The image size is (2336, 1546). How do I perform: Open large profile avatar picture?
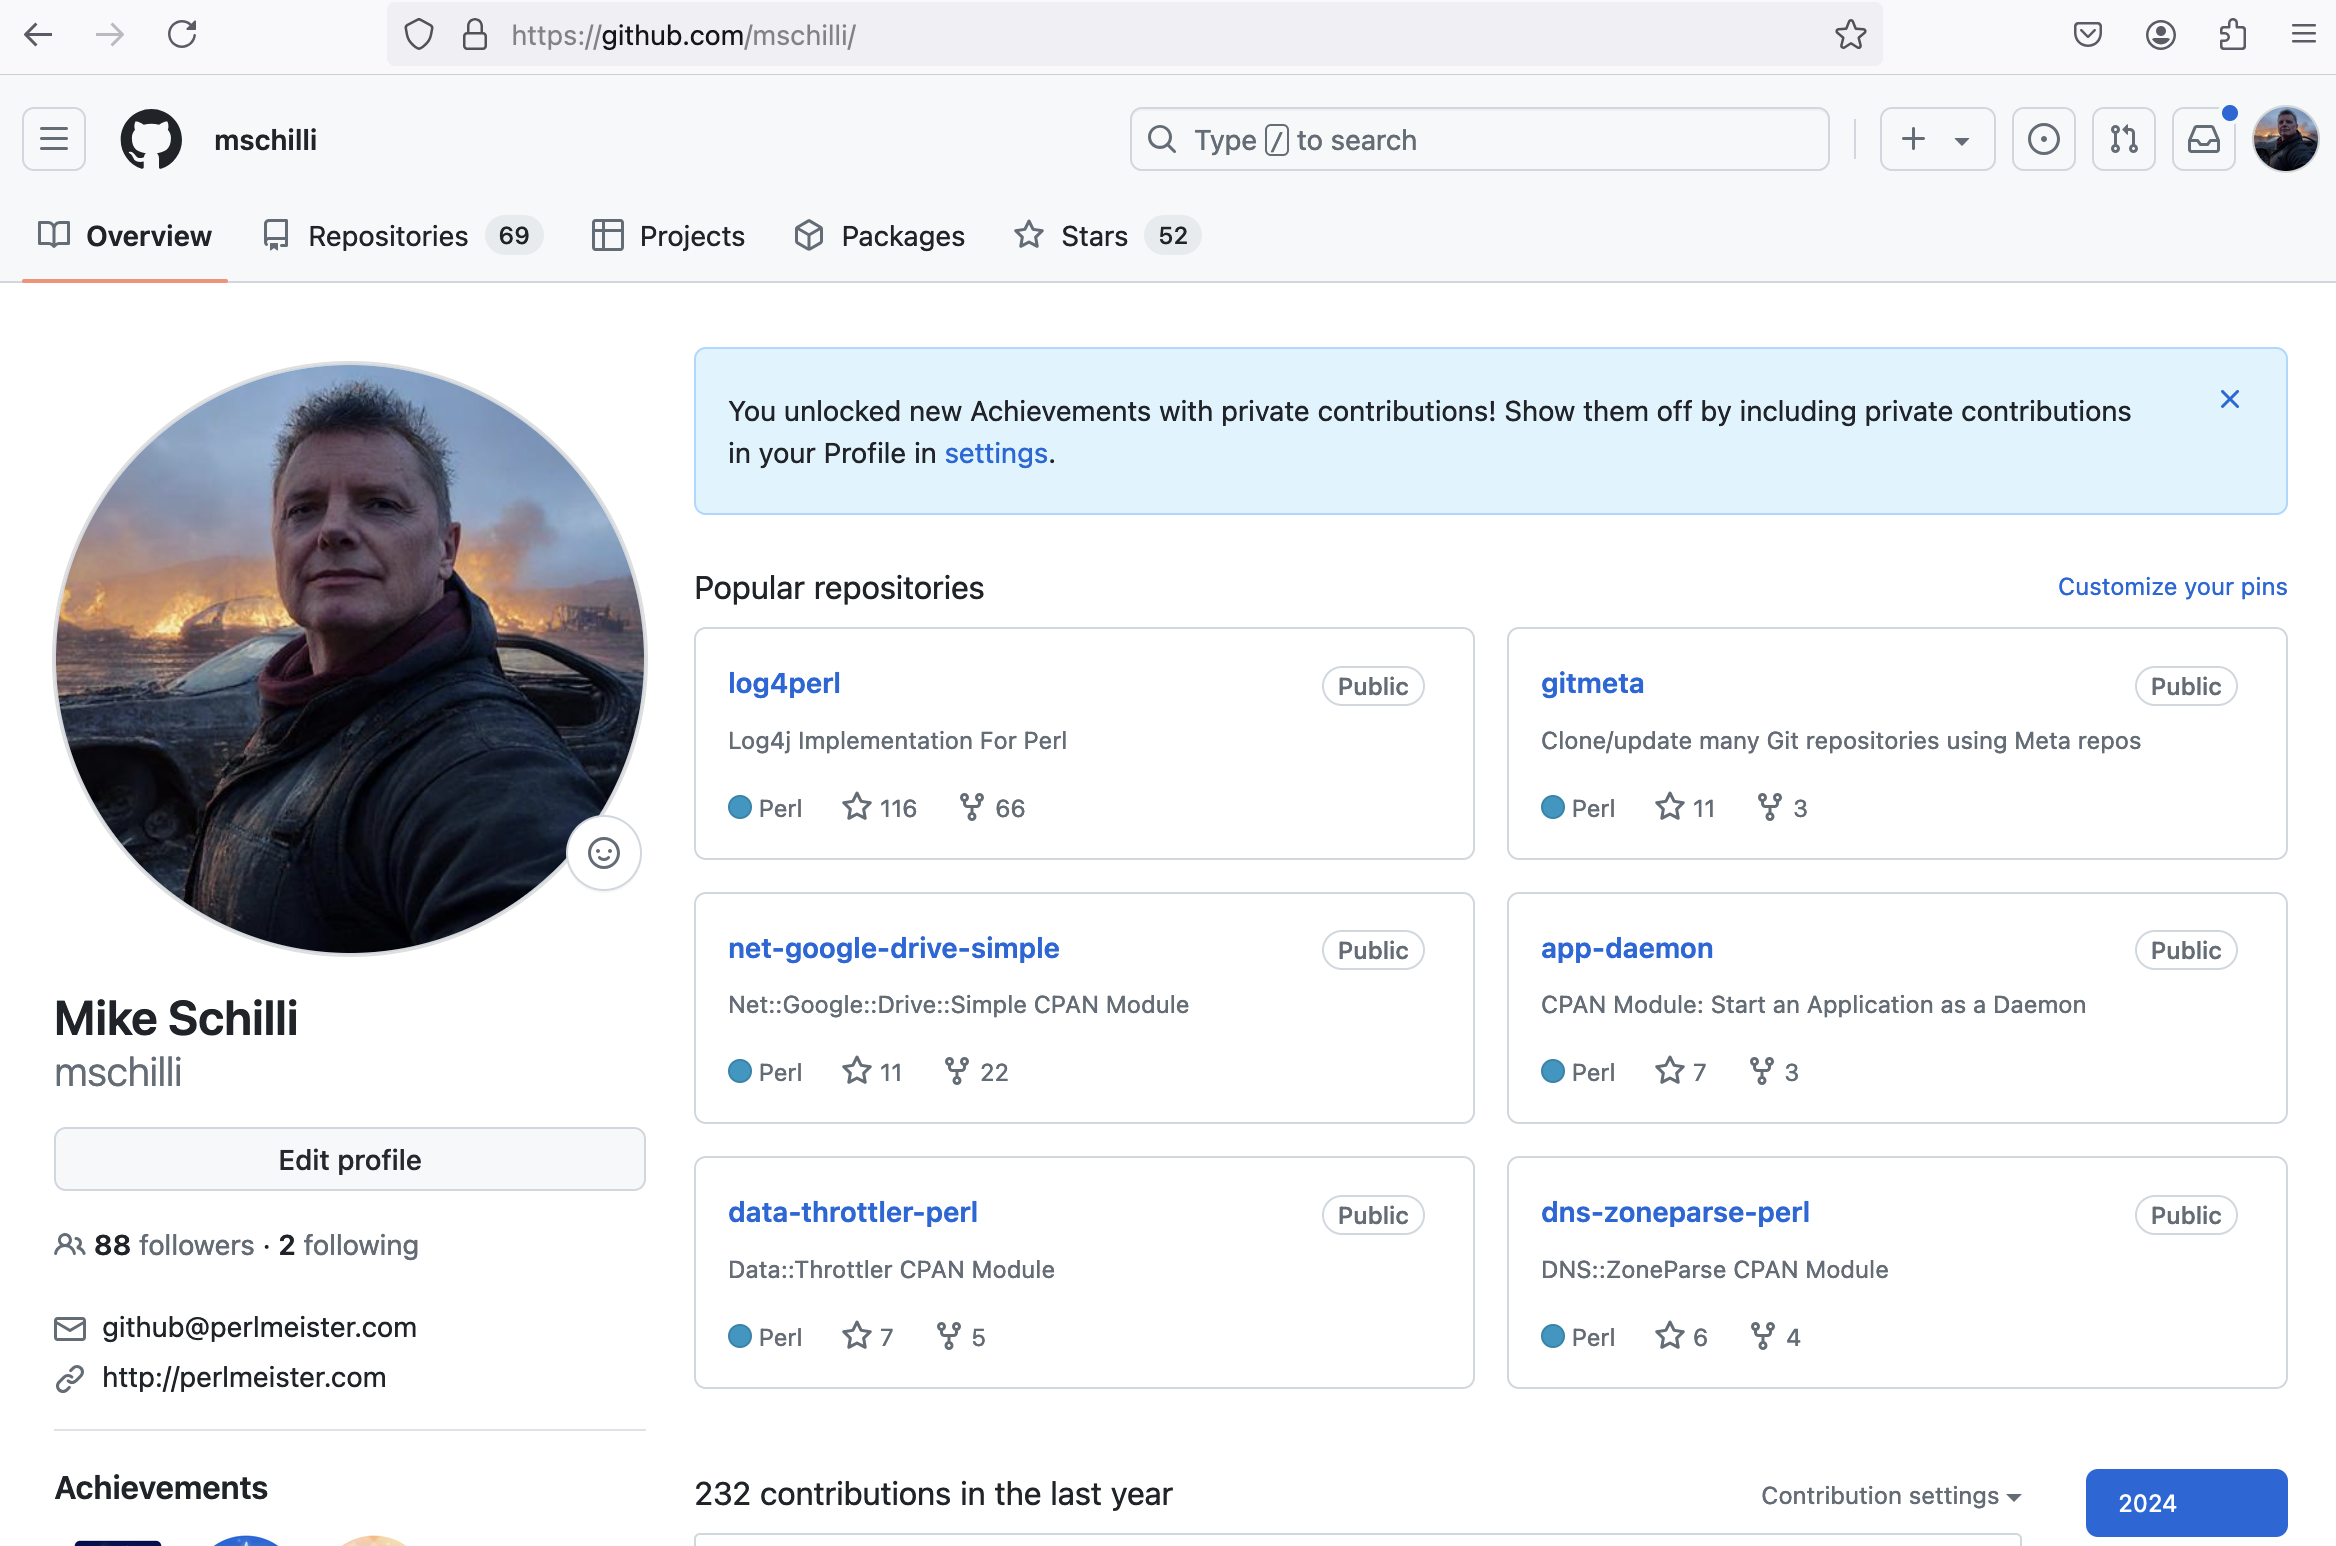350,658
